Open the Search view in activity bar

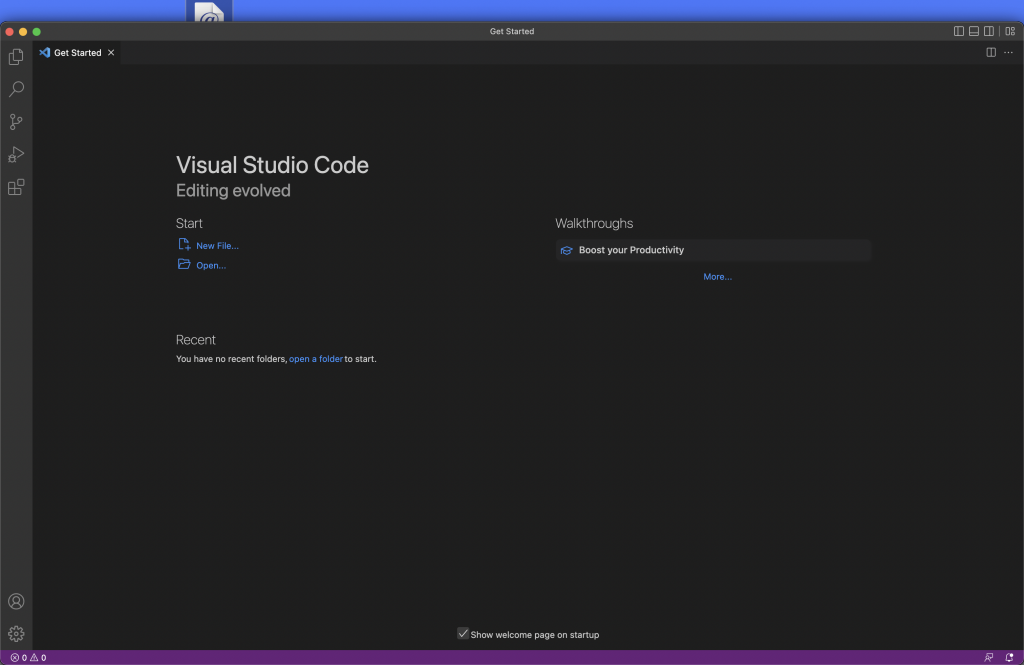[16, 89]
